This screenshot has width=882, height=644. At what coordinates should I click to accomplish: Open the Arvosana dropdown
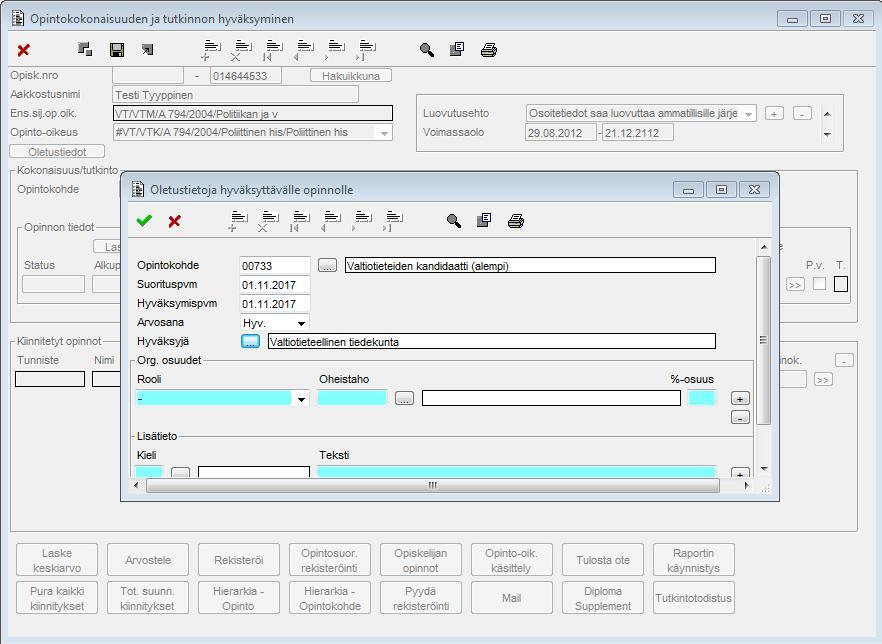[302, 323]
